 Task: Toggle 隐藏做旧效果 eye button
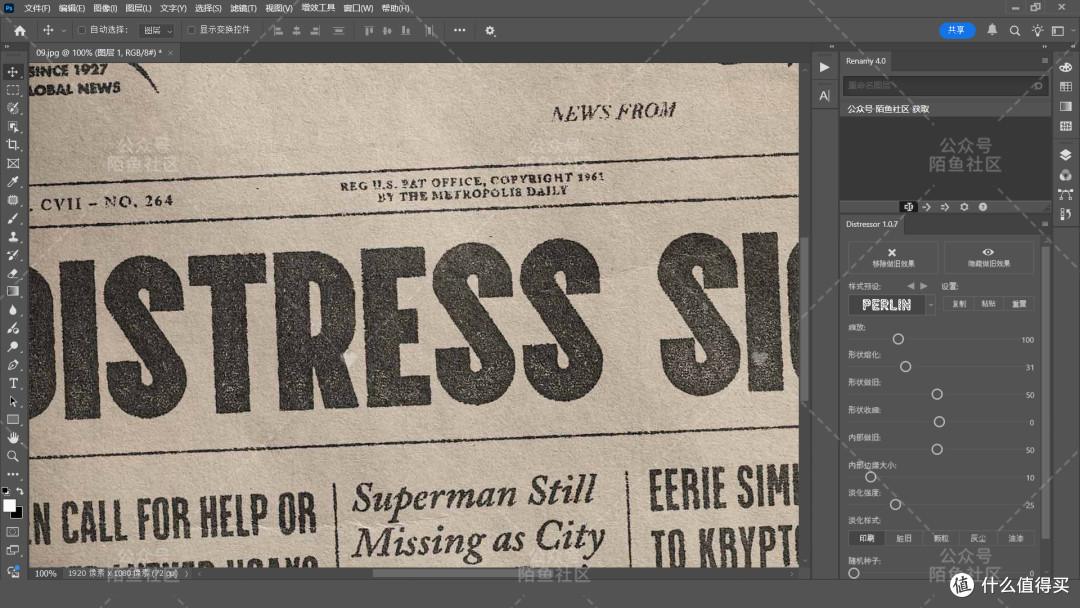[x=988, y=257]
